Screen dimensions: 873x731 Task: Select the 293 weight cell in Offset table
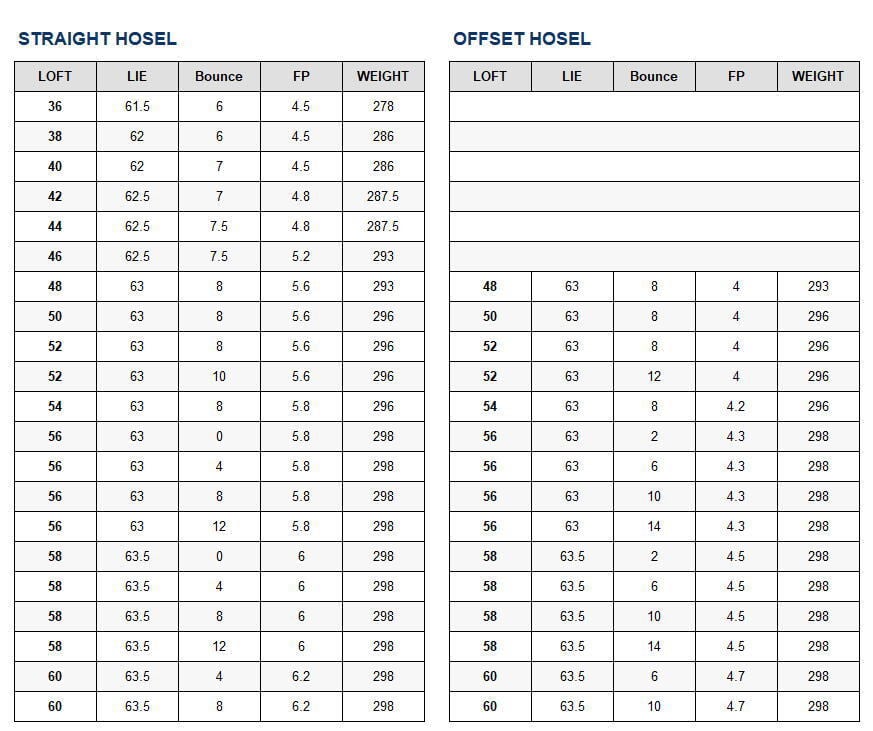(x=818, y=286)
